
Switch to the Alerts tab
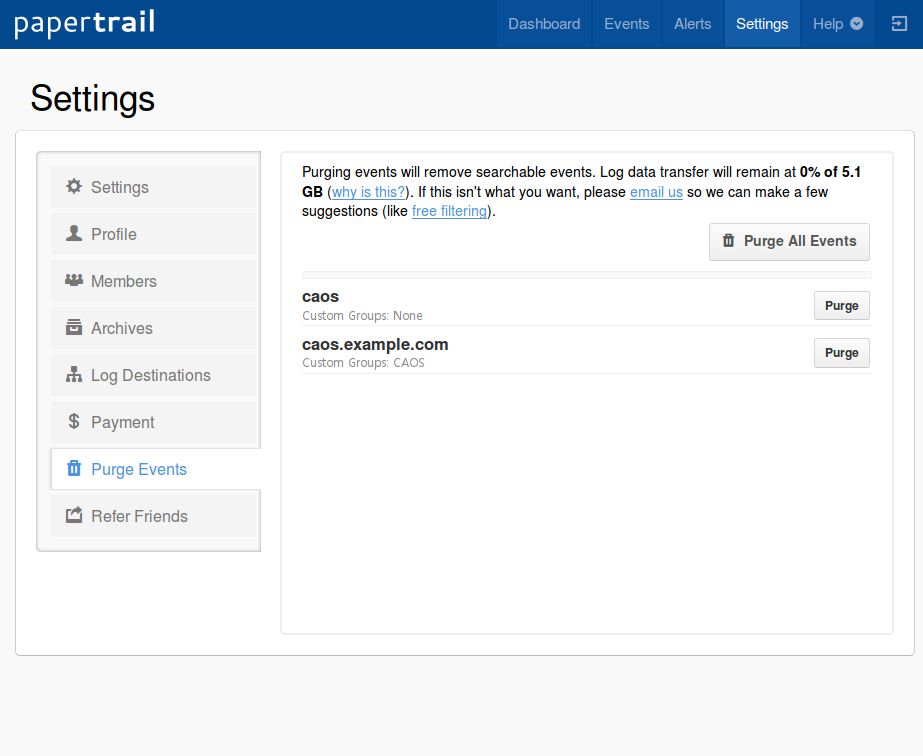[x=693, y=24]
